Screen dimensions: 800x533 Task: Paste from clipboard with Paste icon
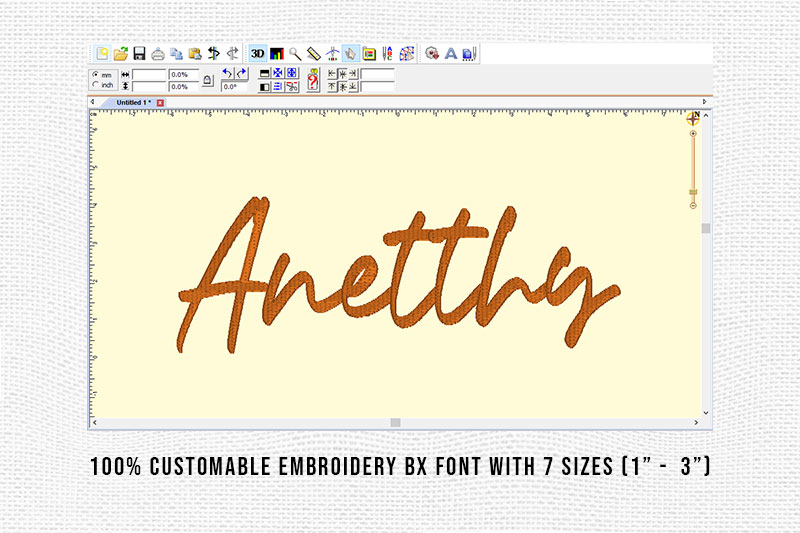click(x=195, y=54)
